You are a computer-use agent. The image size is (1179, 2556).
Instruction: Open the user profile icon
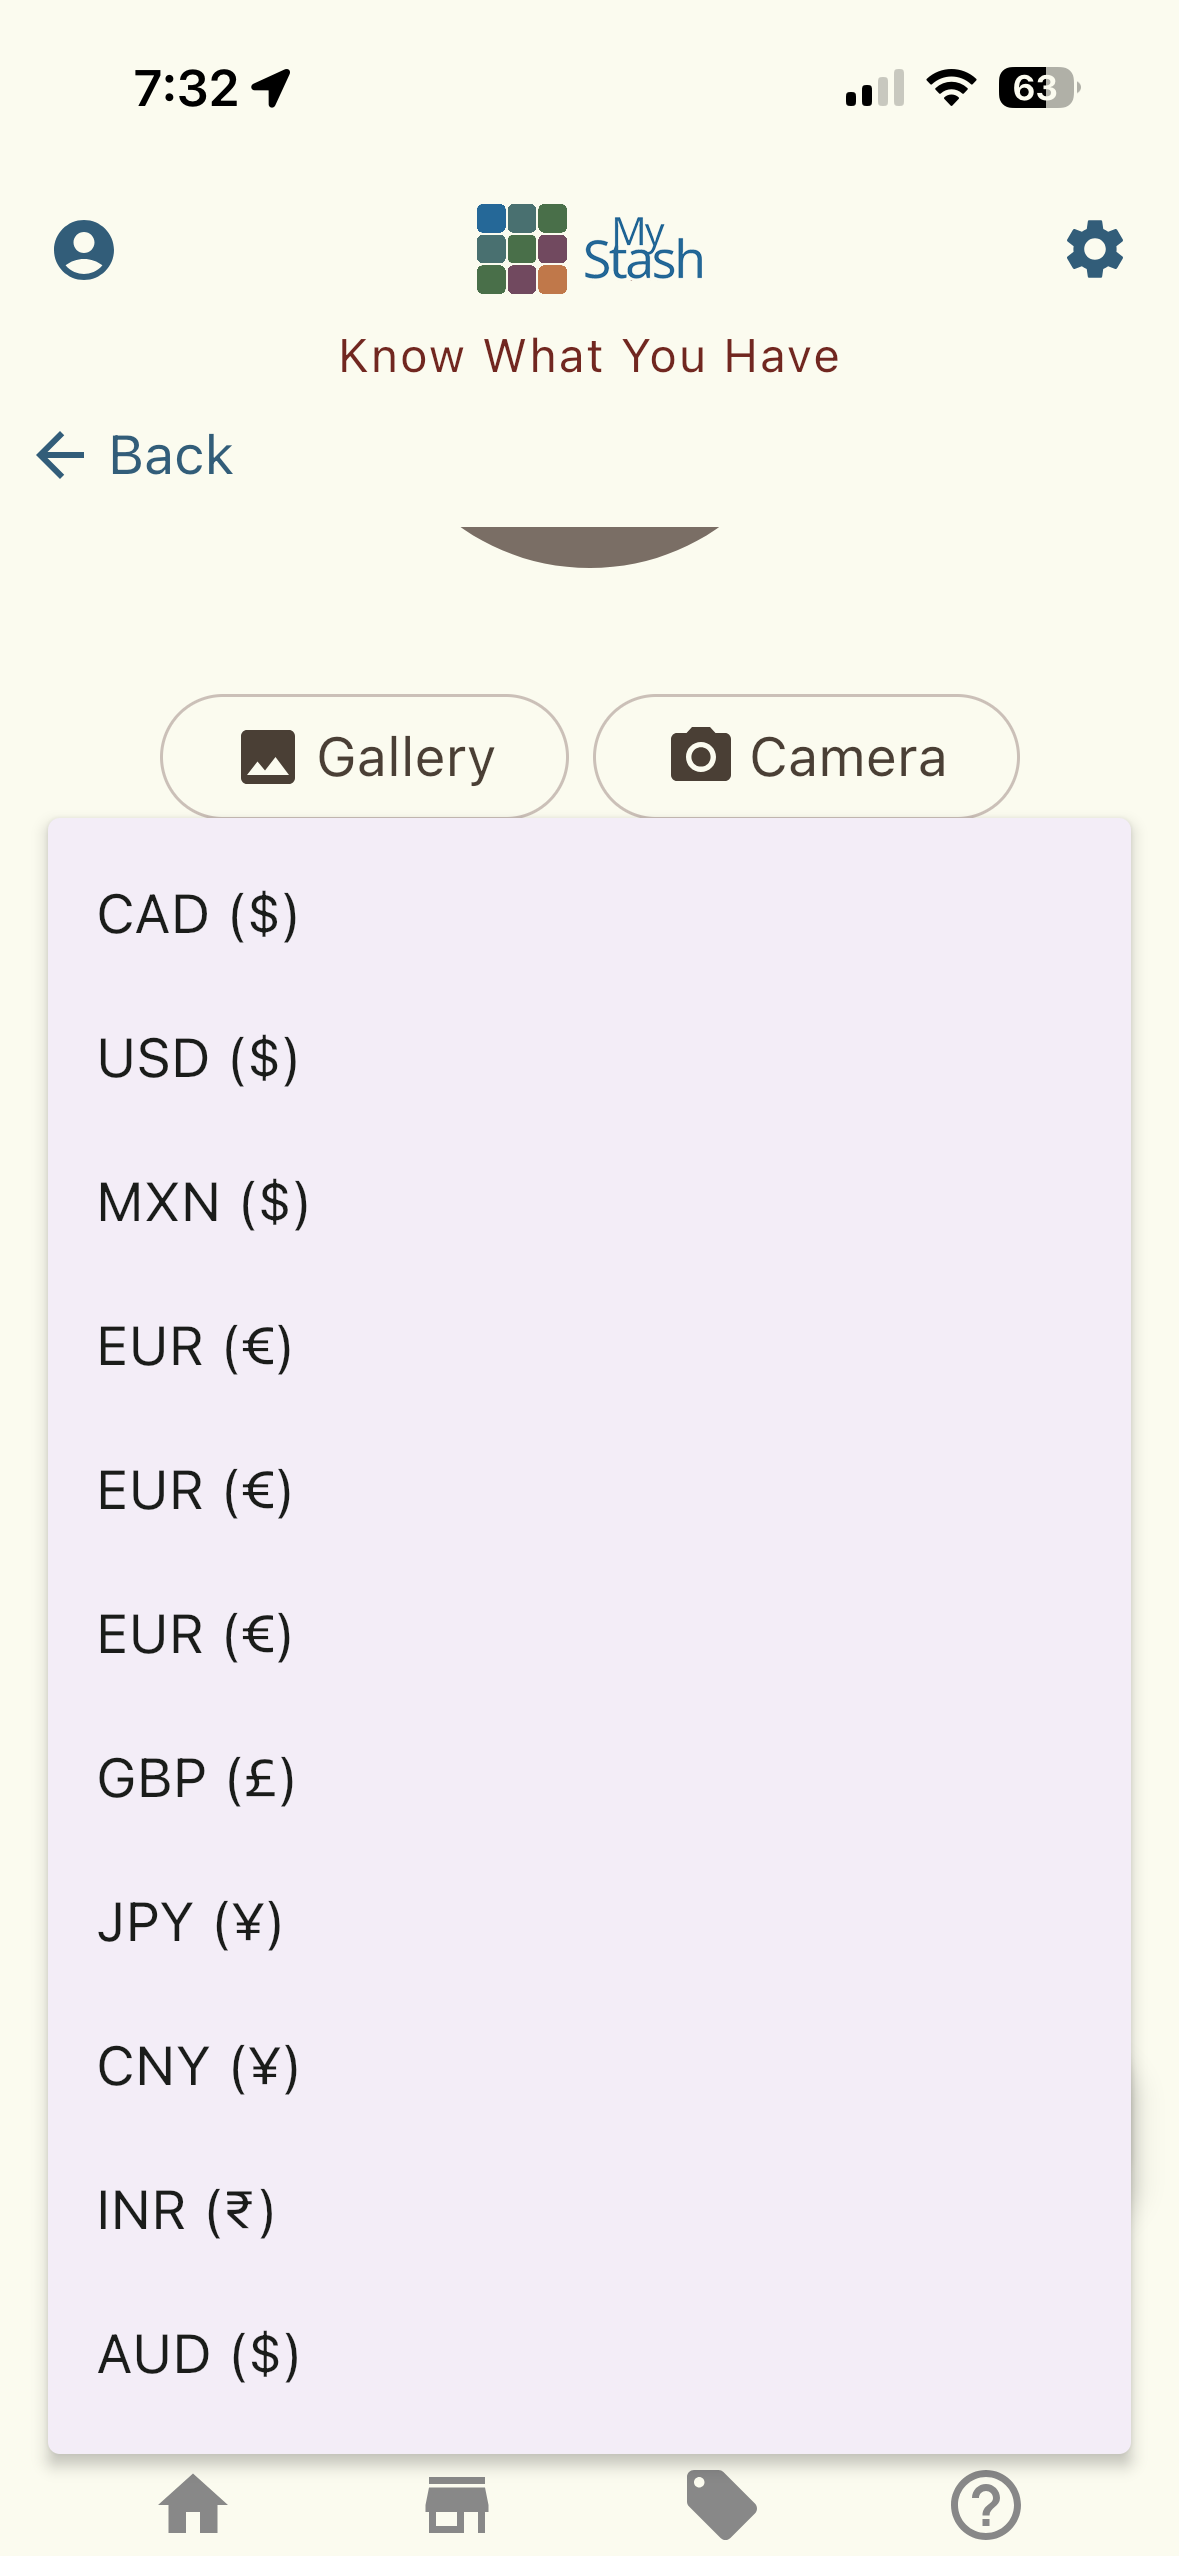tap(84, 249)
